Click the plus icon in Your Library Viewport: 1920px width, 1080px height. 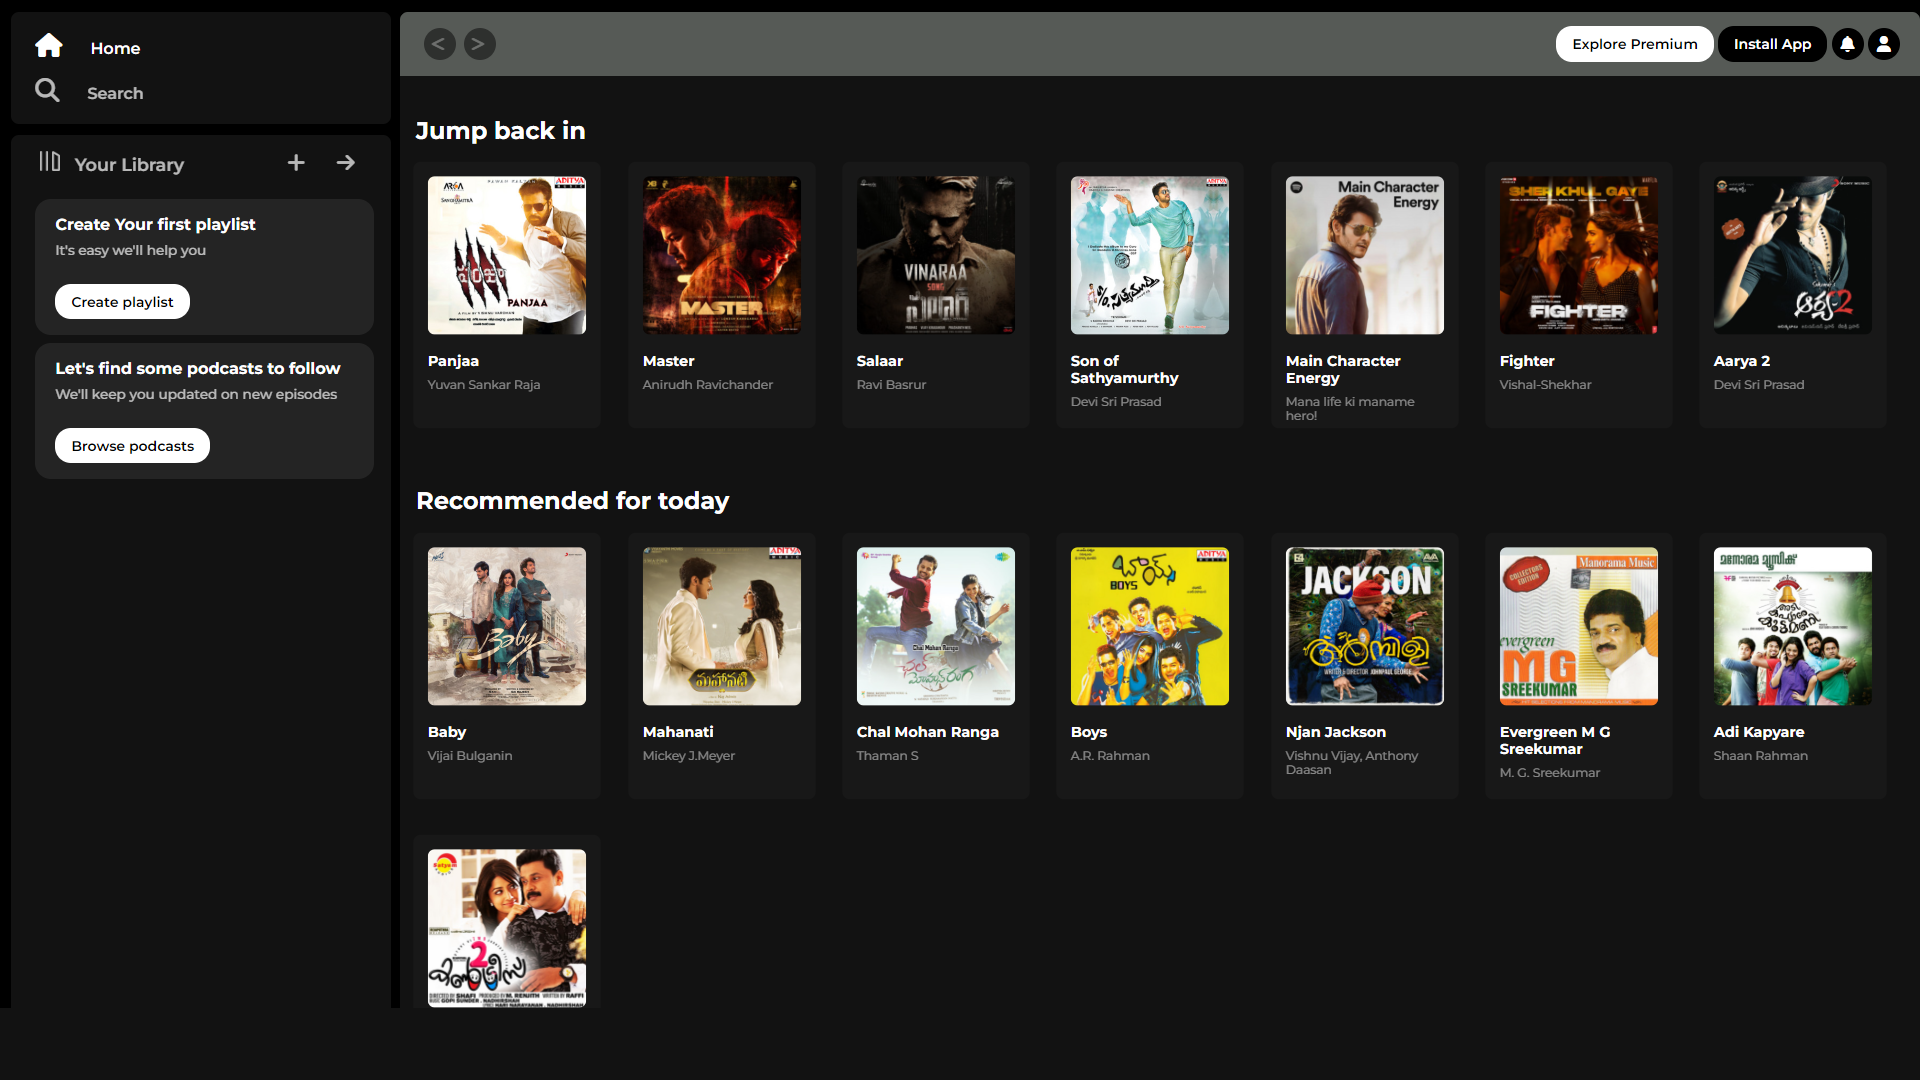point(296,163)
